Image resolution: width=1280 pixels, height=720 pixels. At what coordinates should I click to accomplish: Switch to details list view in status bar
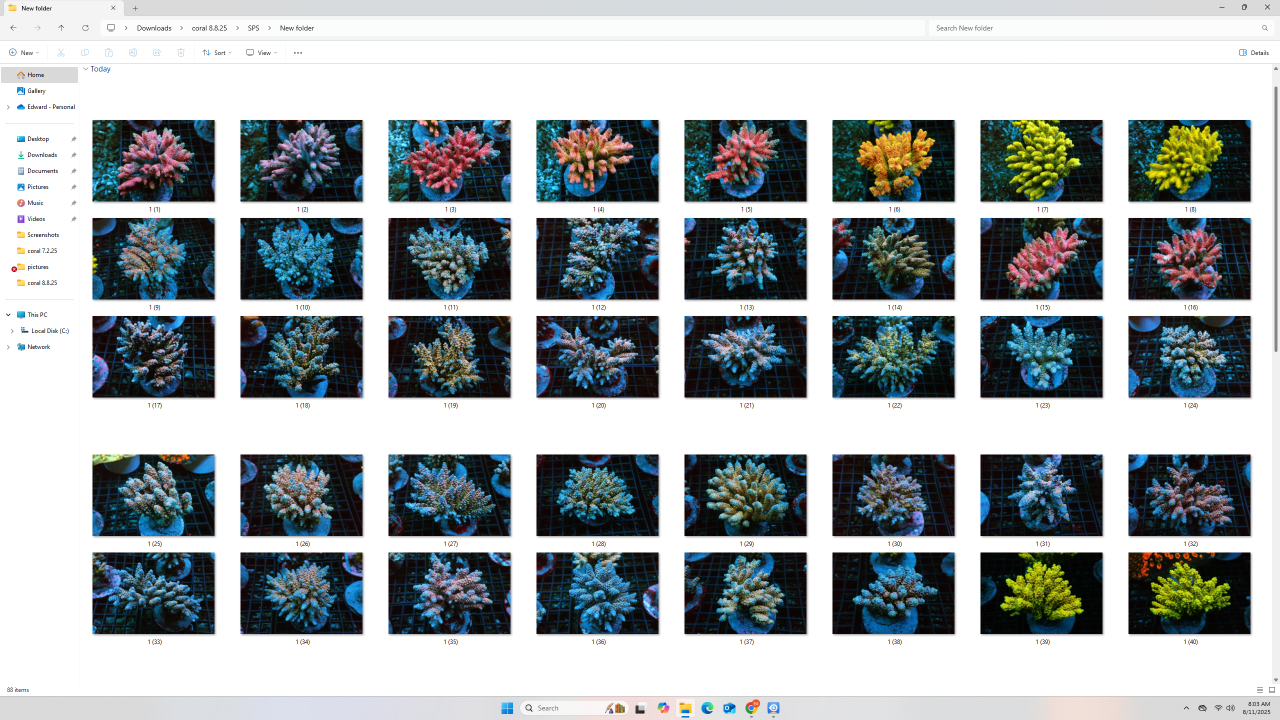coord(1260,690)
